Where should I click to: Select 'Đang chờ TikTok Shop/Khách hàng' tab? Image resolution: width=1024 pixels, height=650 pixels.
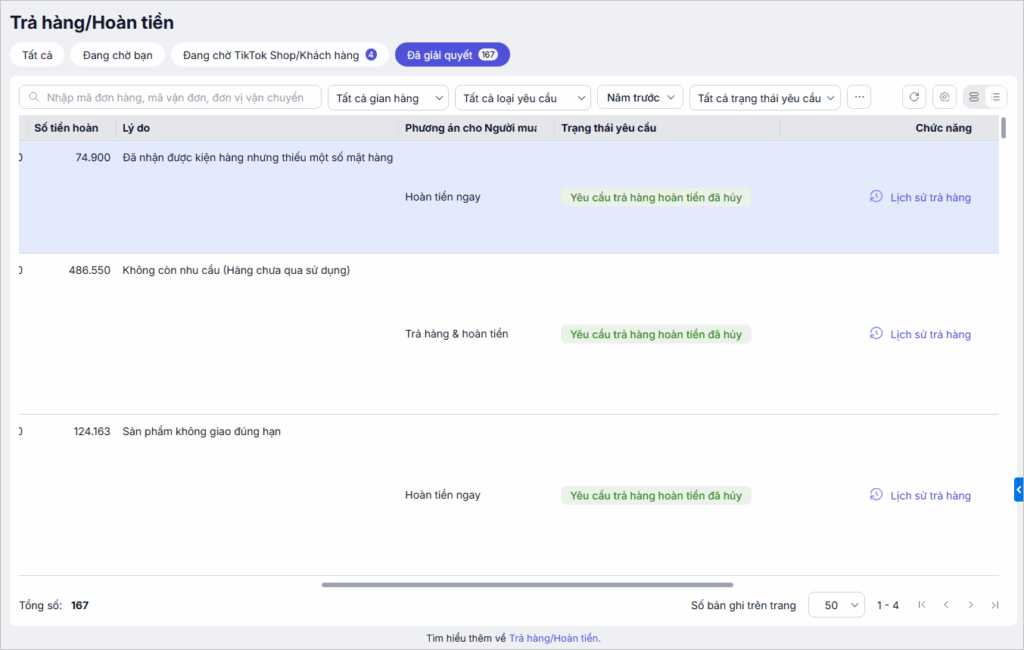point(279,55)
